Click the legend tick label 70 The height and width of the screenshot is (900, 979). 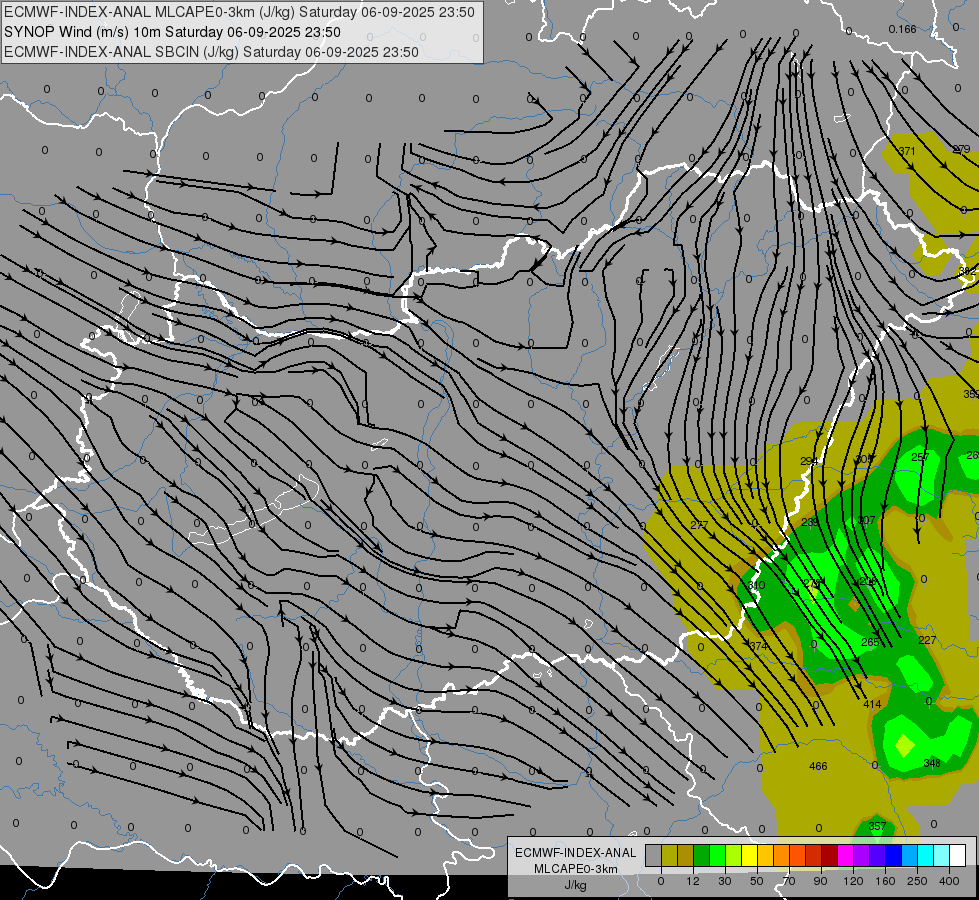click(x=789, y=881)
